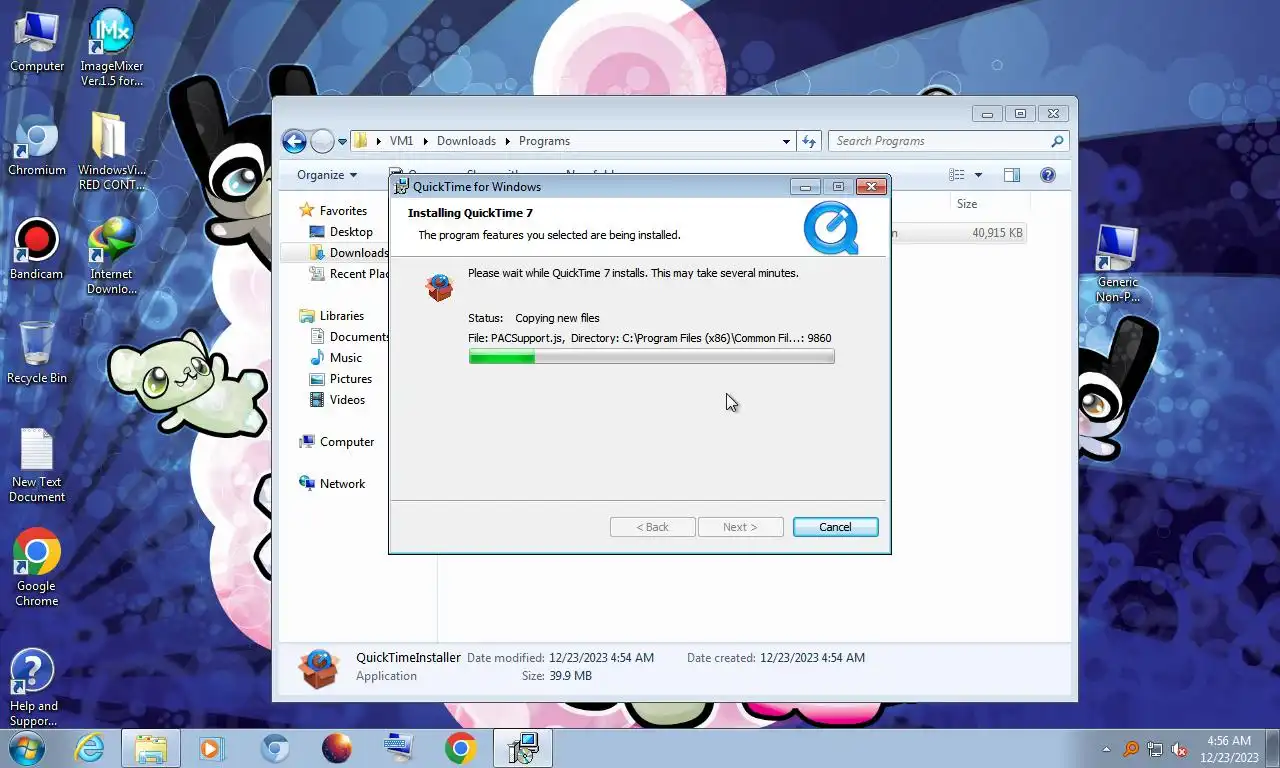Open the Organize menu
Screen dimensions: 1280x768
pos(327,175)
